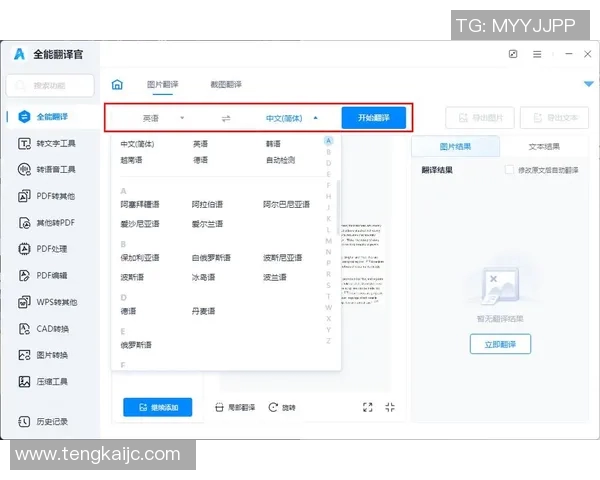Image resolution: width=600 pixels, height=480 pixels.
Task: Rotate the image with 旋转
Action: (282, 407)
